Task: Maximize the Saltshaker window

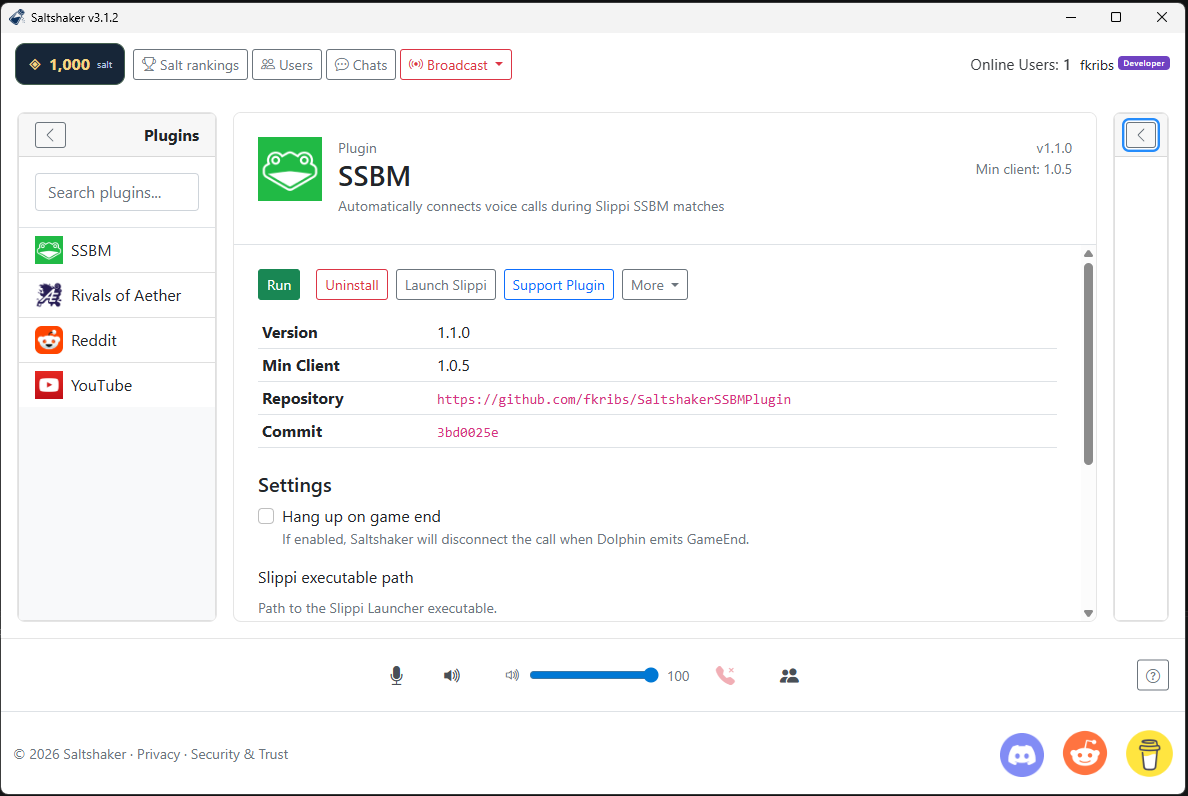Action: pyautogui.click(x=1115, y=17)
